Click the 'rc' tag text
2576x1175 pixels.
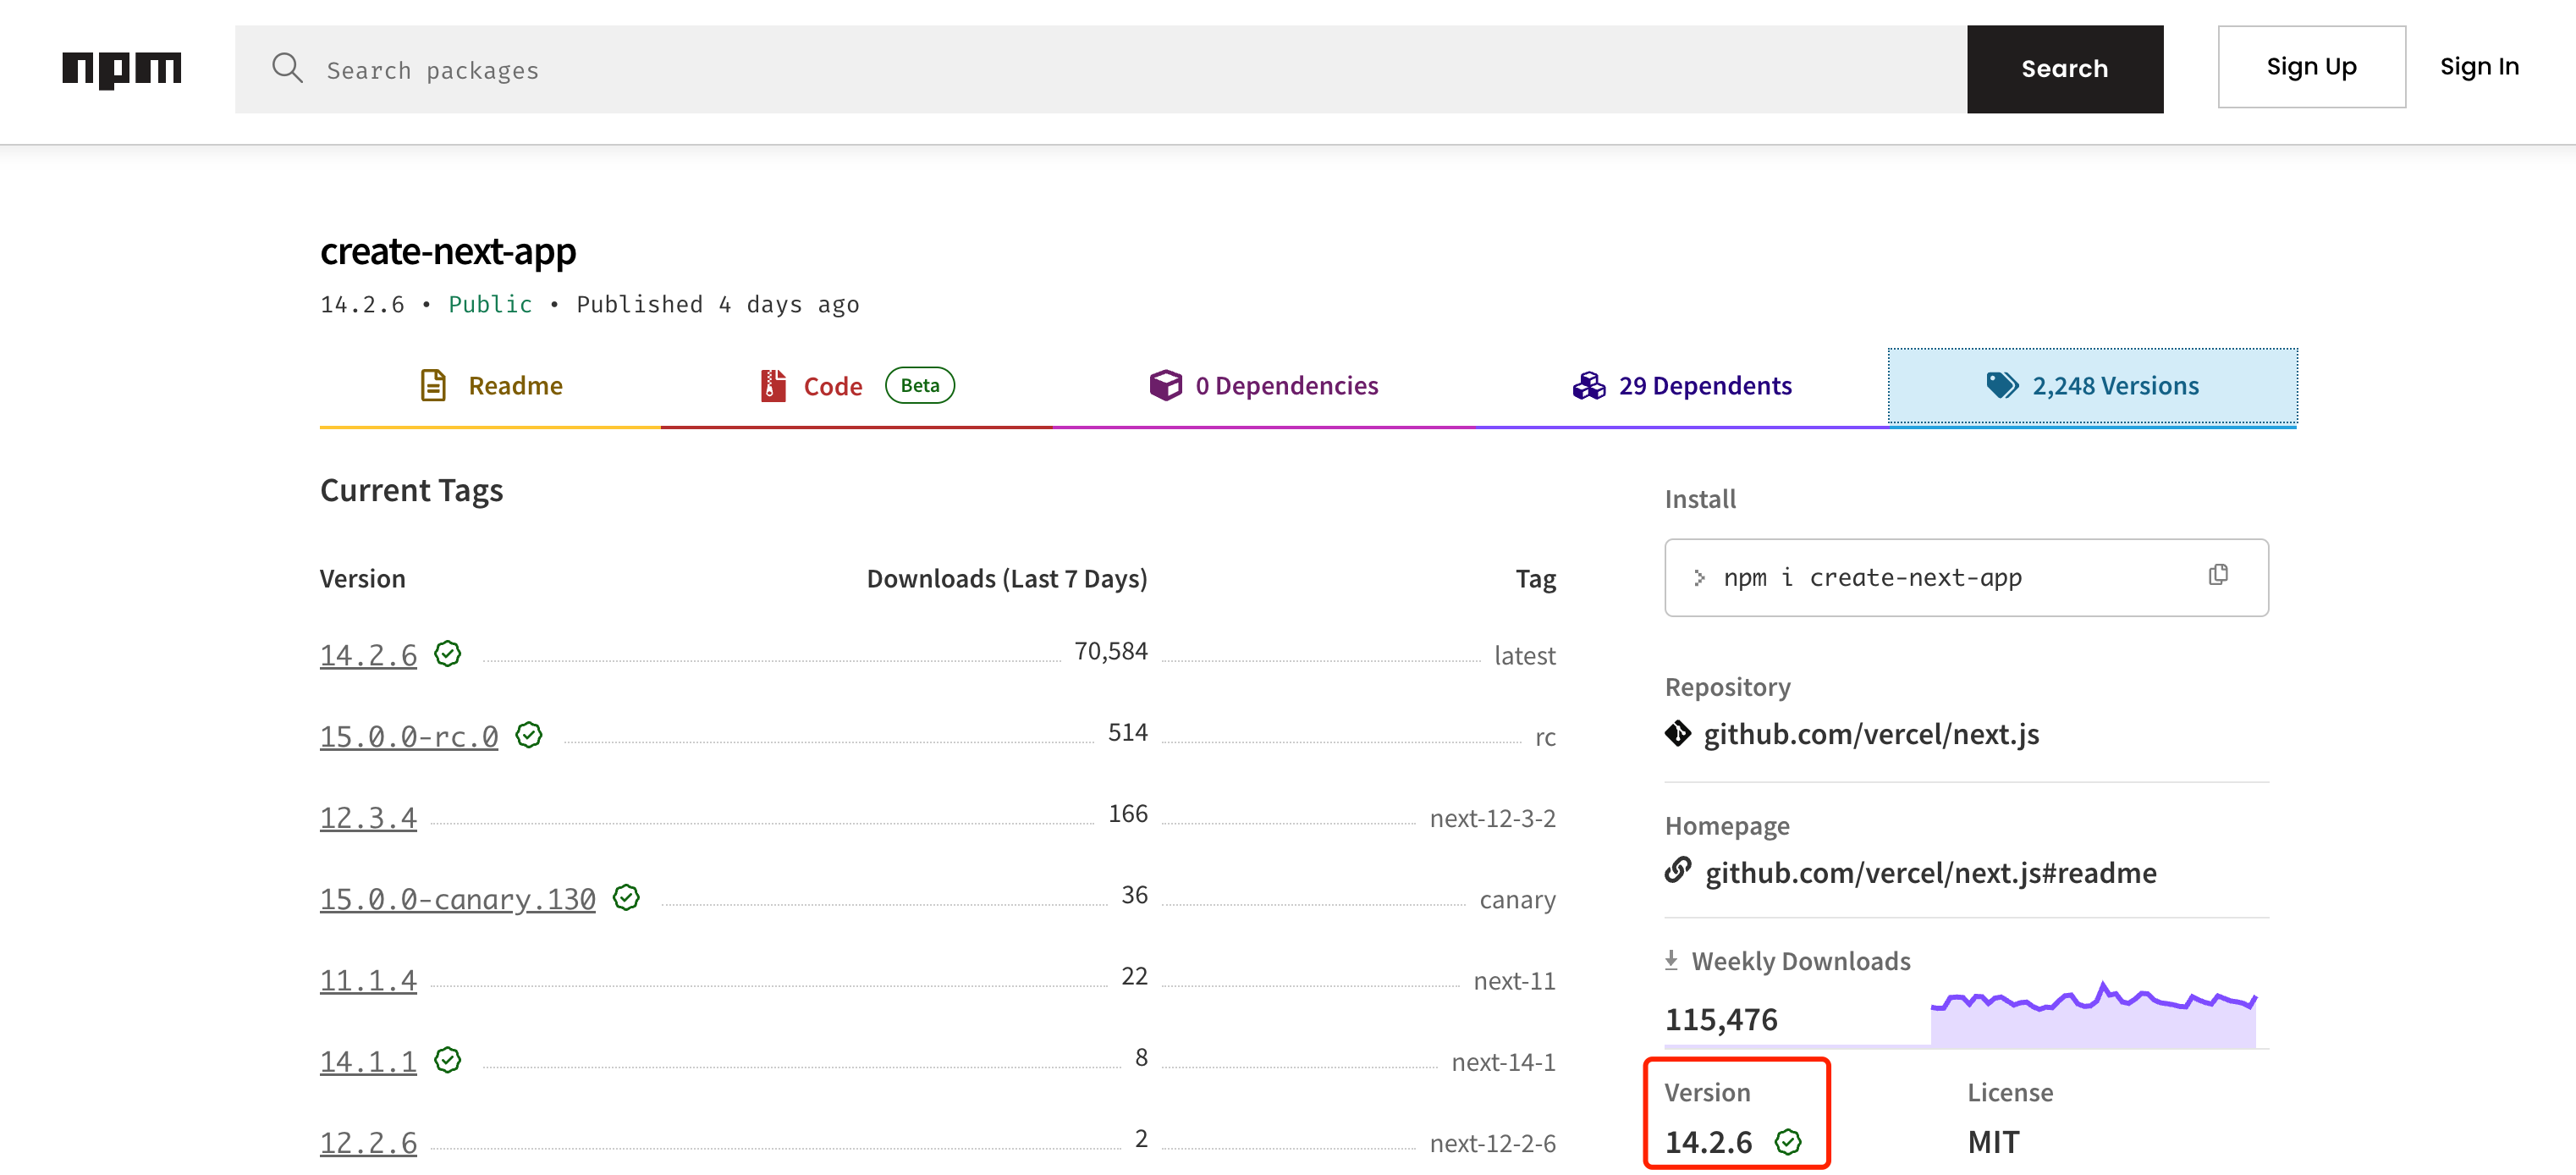tap(1545, 738)
